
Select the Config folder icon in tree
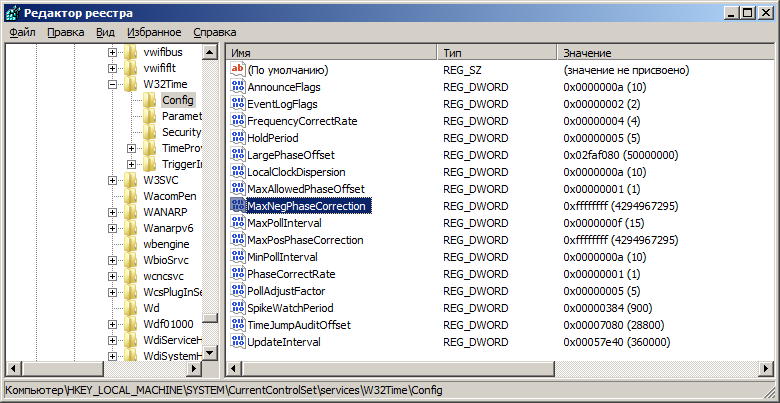(150, 100)
